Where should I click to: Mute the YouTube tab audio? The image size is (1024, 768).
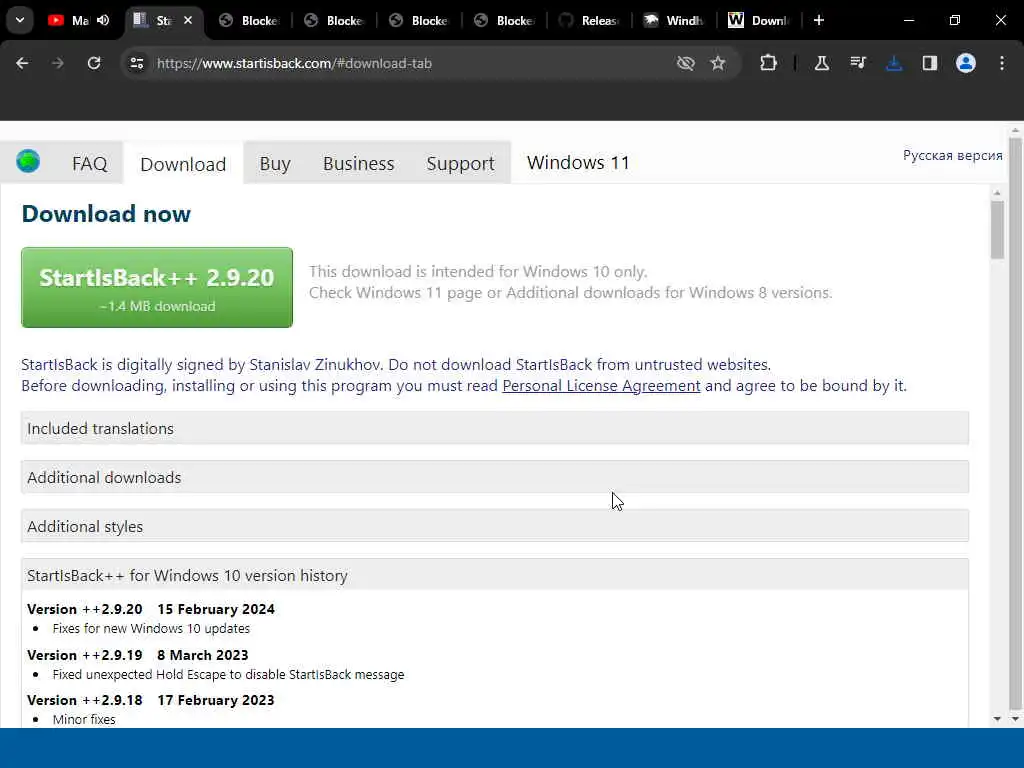point(103,20)
